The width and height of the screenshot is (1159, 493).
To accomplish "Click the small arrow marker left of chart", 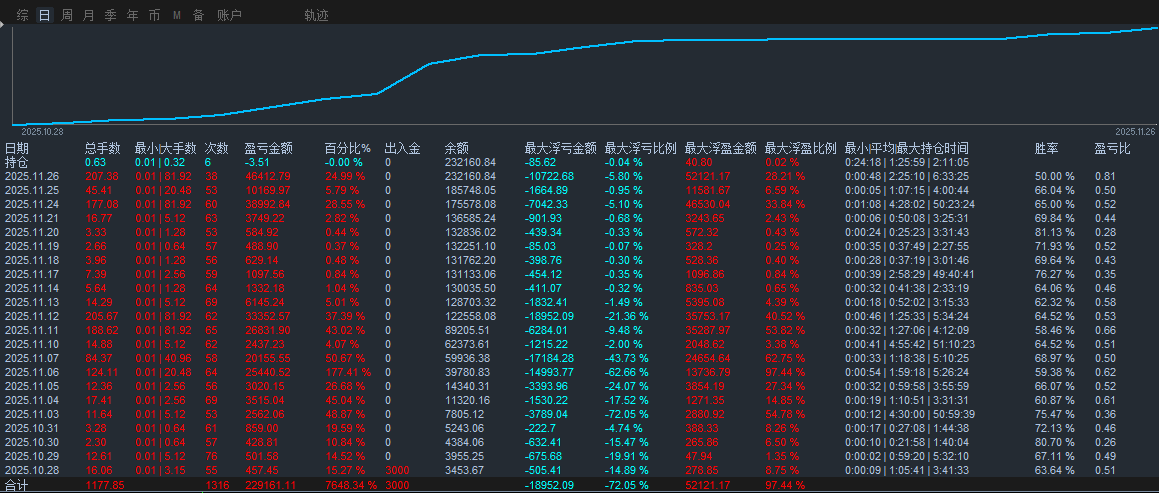I will (x=3, y=26).
